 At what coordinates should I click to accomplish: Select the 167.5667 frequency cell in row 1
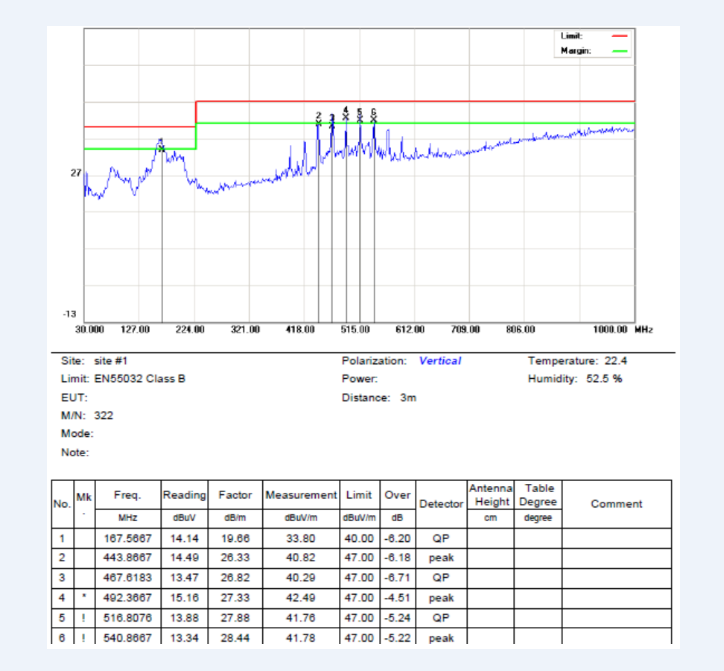[126, 537]
